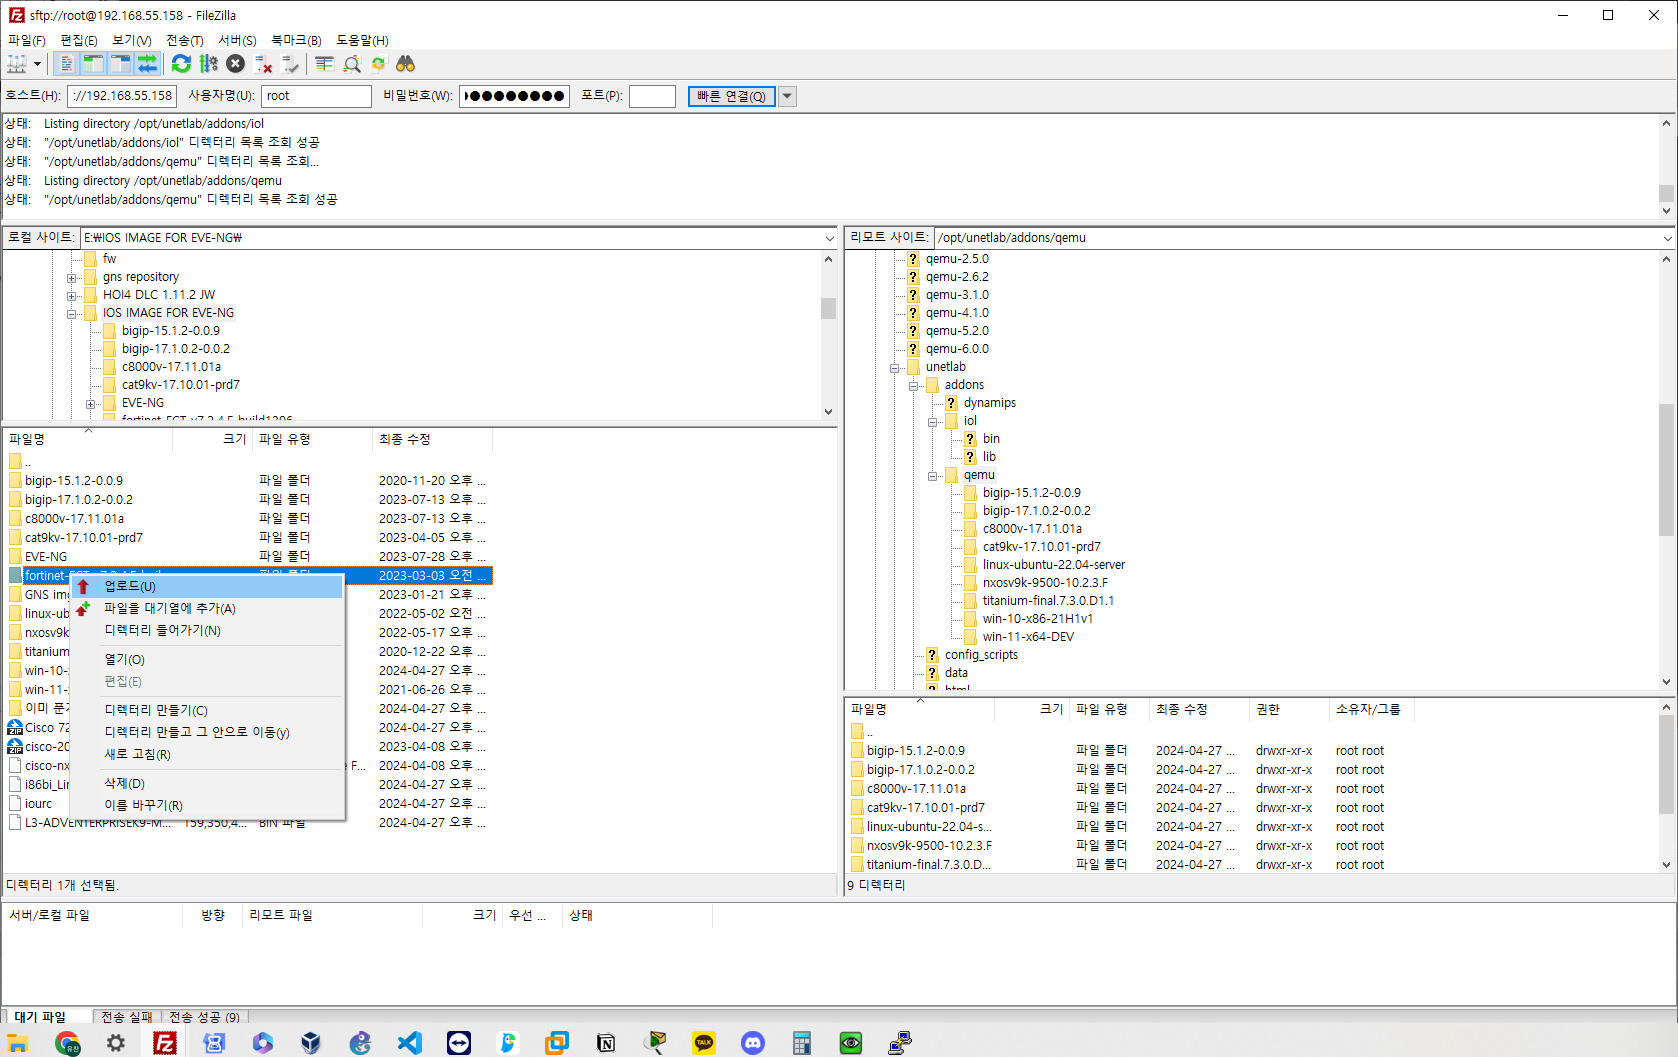Open the remote site path dropdown
Screen dimensions: 1678x1057
tap(1667, 238)
